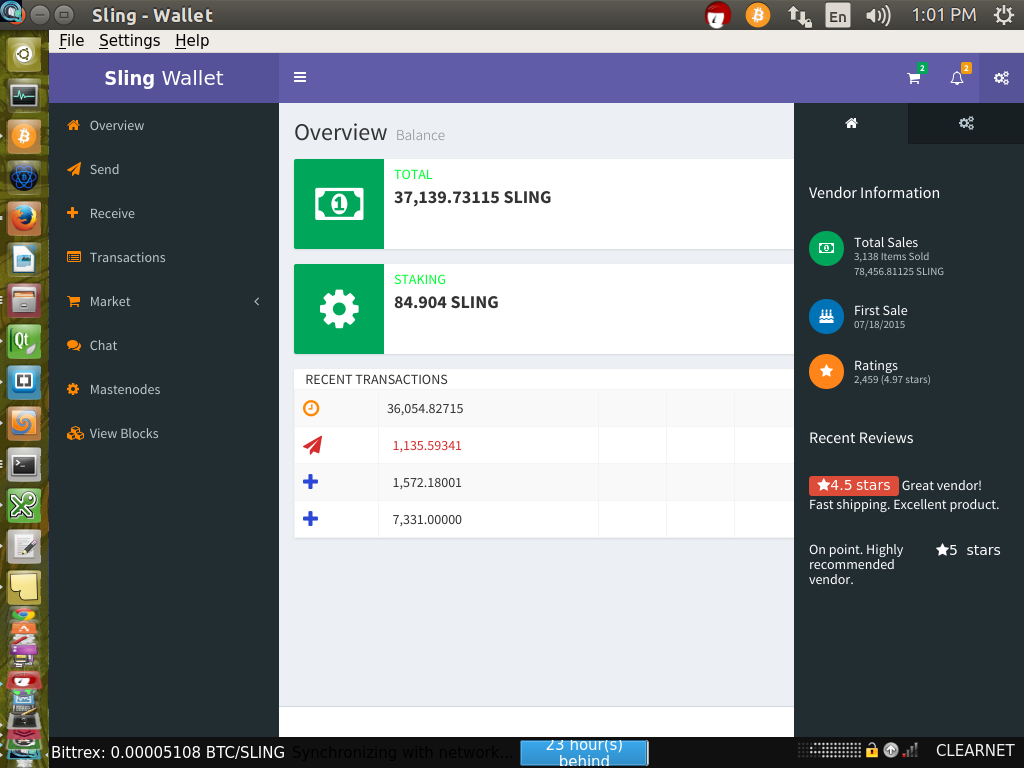
Task: Open the Terminal from the dock
Action: pos(24,465)
